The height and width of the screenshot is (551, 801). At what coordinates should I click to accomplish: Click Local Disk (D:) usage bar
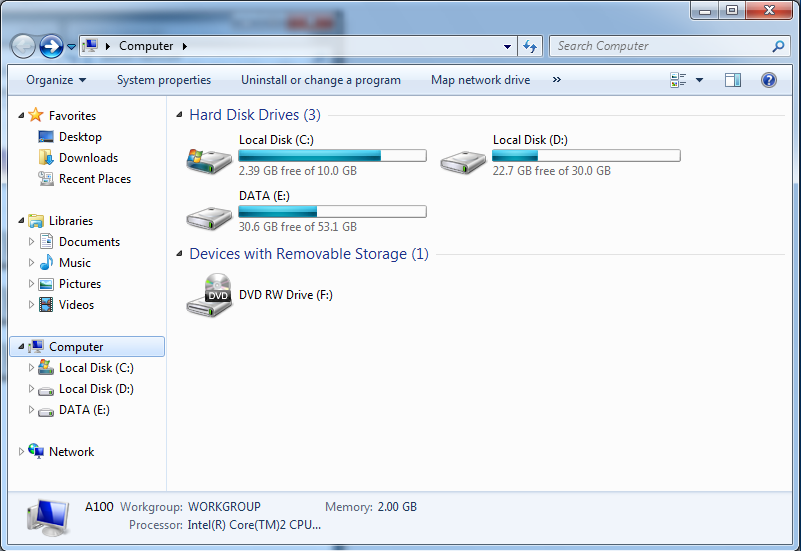586,156
